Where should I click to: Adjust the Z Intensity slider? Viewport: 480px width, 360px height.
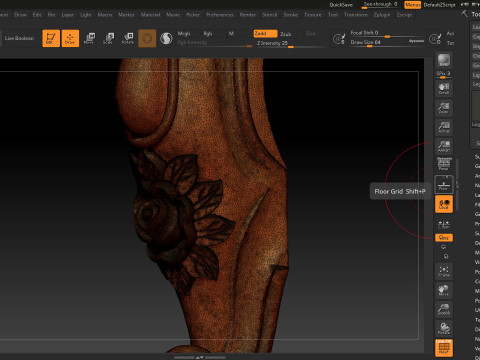pyautogui.click(x=290, y=44)
